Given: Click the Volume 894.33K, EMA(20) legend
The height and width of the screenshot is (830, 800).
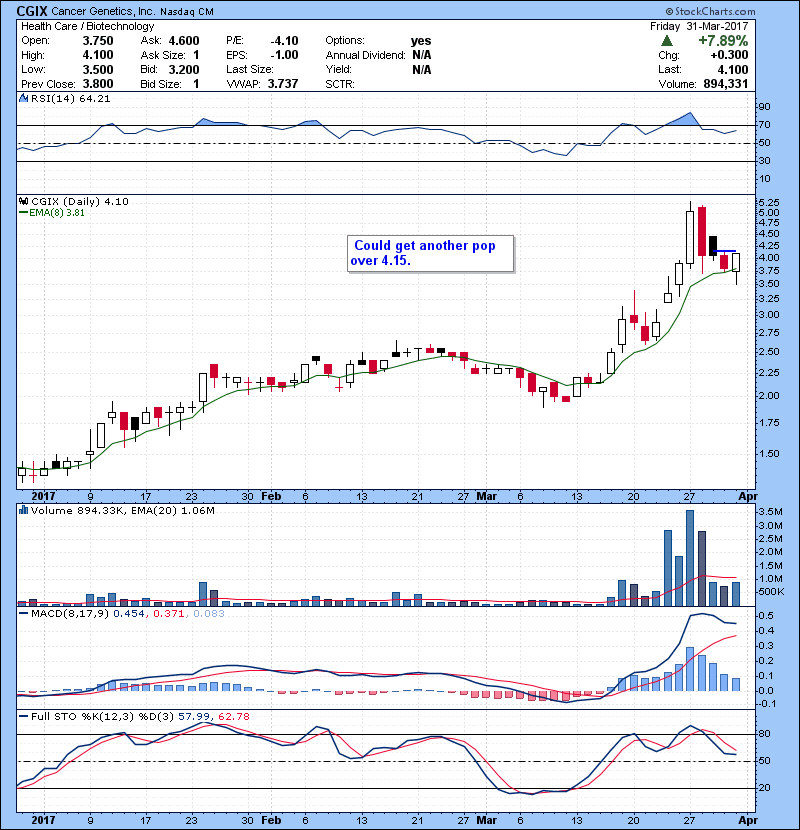Looking at the screenshot, I should coord(122,510).
